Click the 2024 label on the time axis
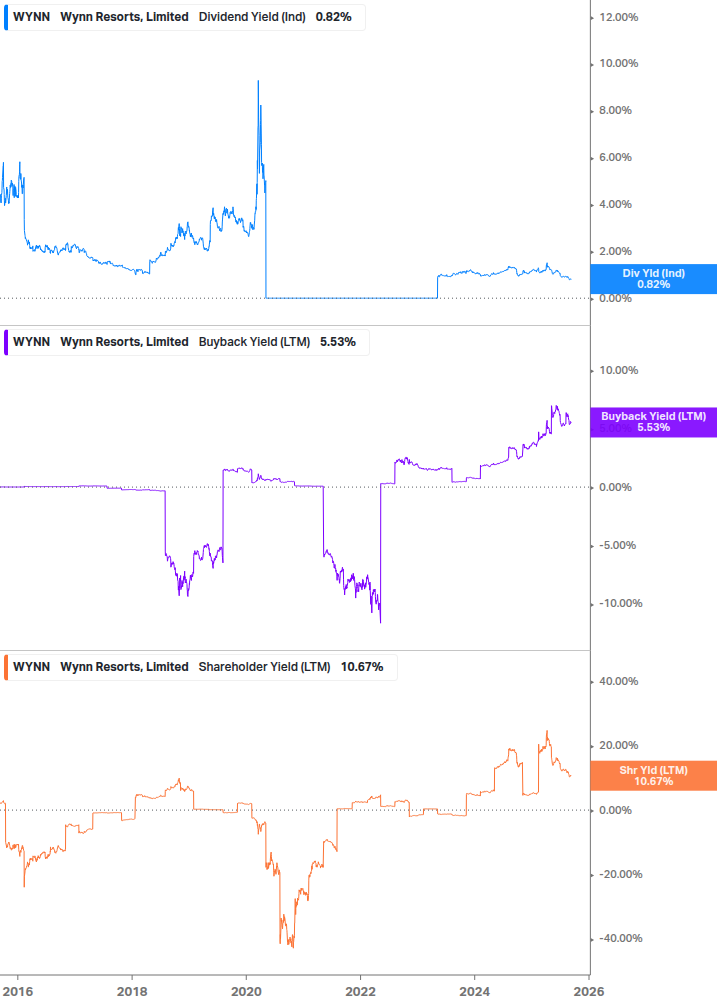This screenshot has width=717, height=1005. (475, 992)
